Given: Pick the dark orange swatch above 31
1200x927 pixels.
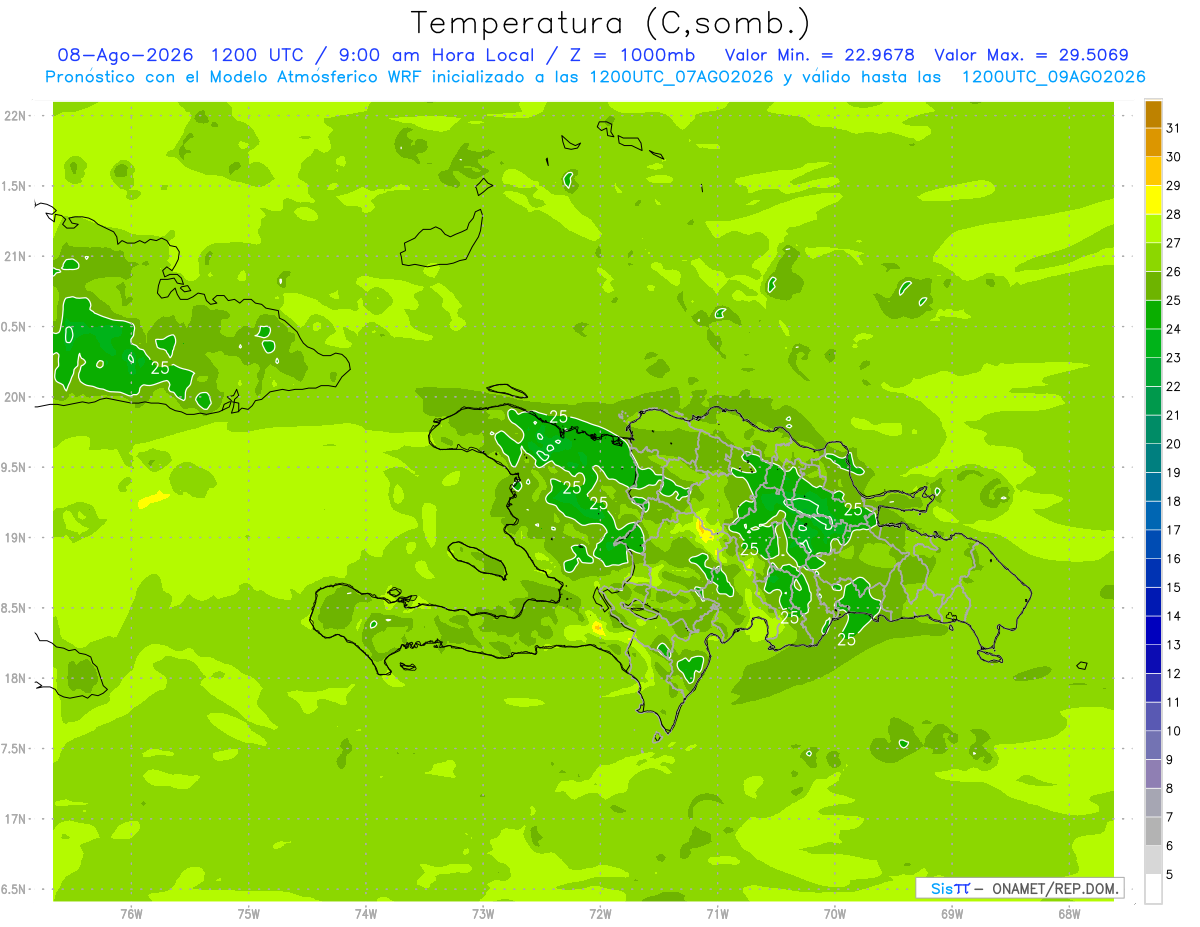Looking at the screenshot, I should pyautogui.click(x=1153, y=114).
